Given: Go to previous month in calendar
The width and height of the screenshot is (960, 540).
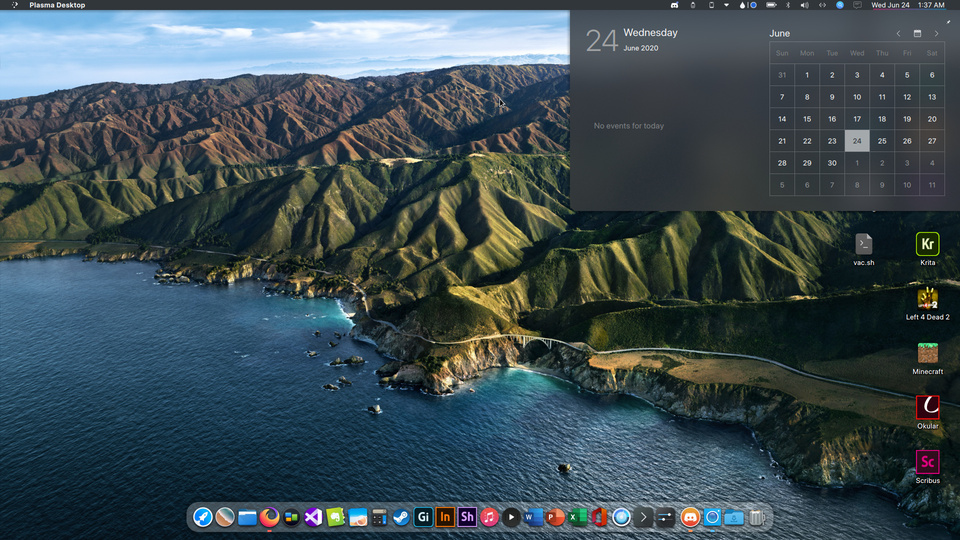Looking at the screenshot, I should click(x=898, y=33).
